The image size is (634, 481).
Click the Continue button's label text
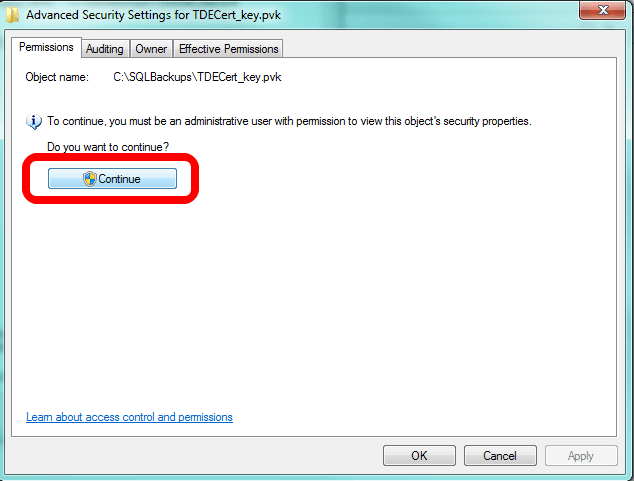coord(119,179)
